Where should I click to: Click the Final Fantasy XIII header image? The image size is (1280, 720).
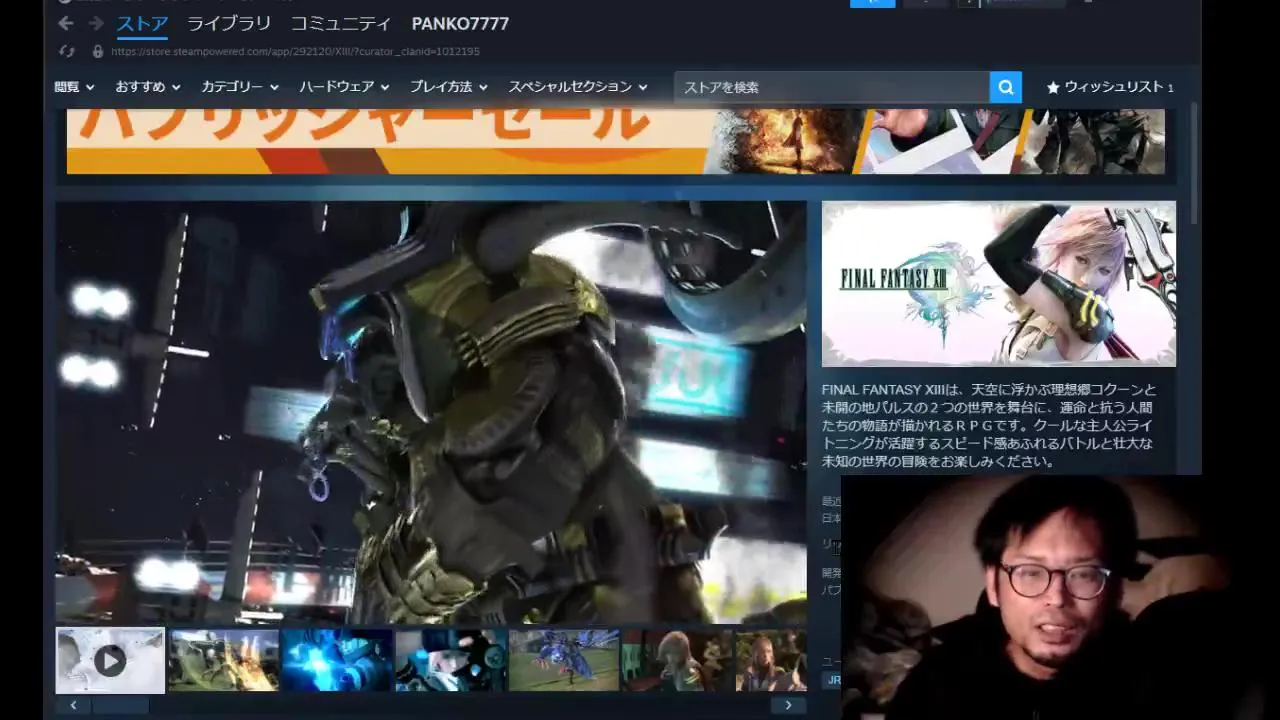999,284
